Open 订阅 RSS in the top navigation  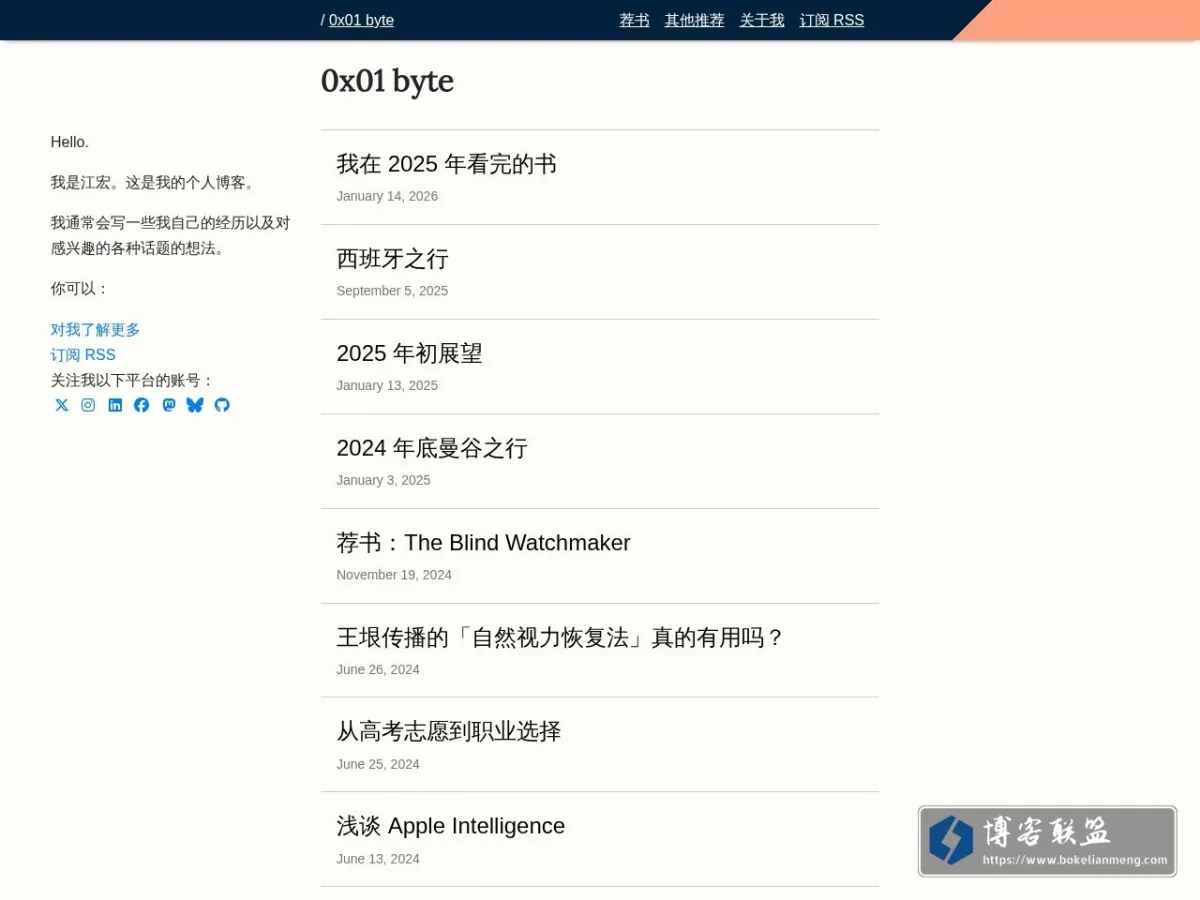click(832, 20)
